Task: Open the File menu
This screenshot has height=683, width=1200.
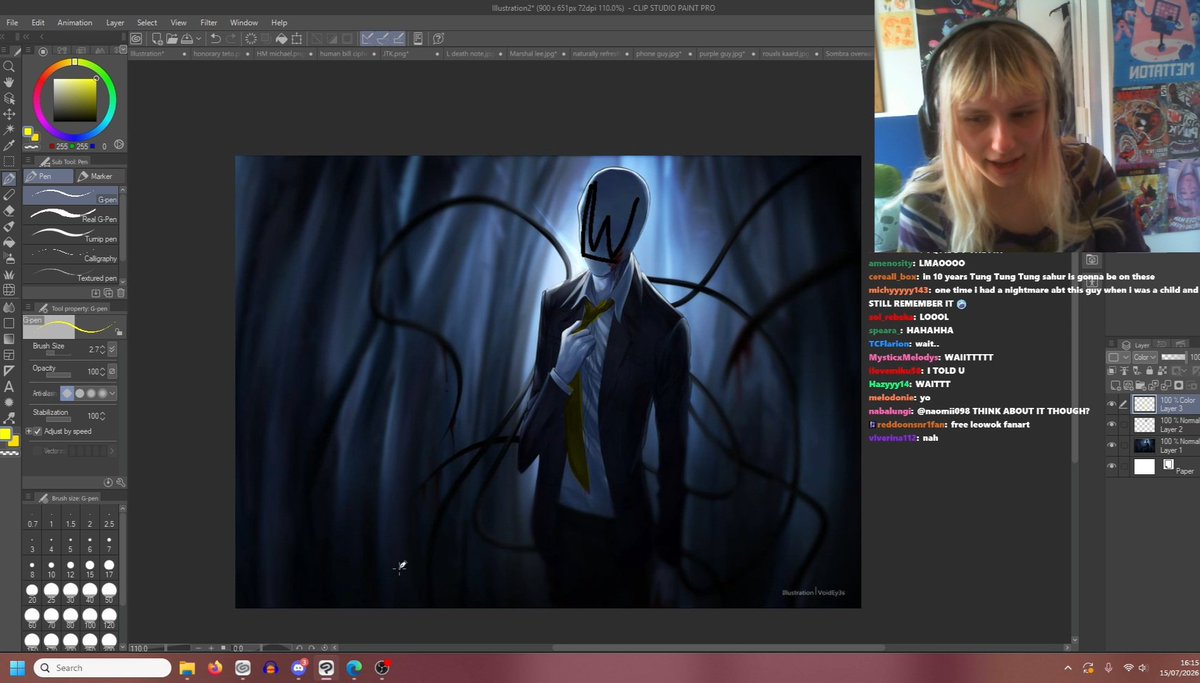Action: [x=13, y=22]
